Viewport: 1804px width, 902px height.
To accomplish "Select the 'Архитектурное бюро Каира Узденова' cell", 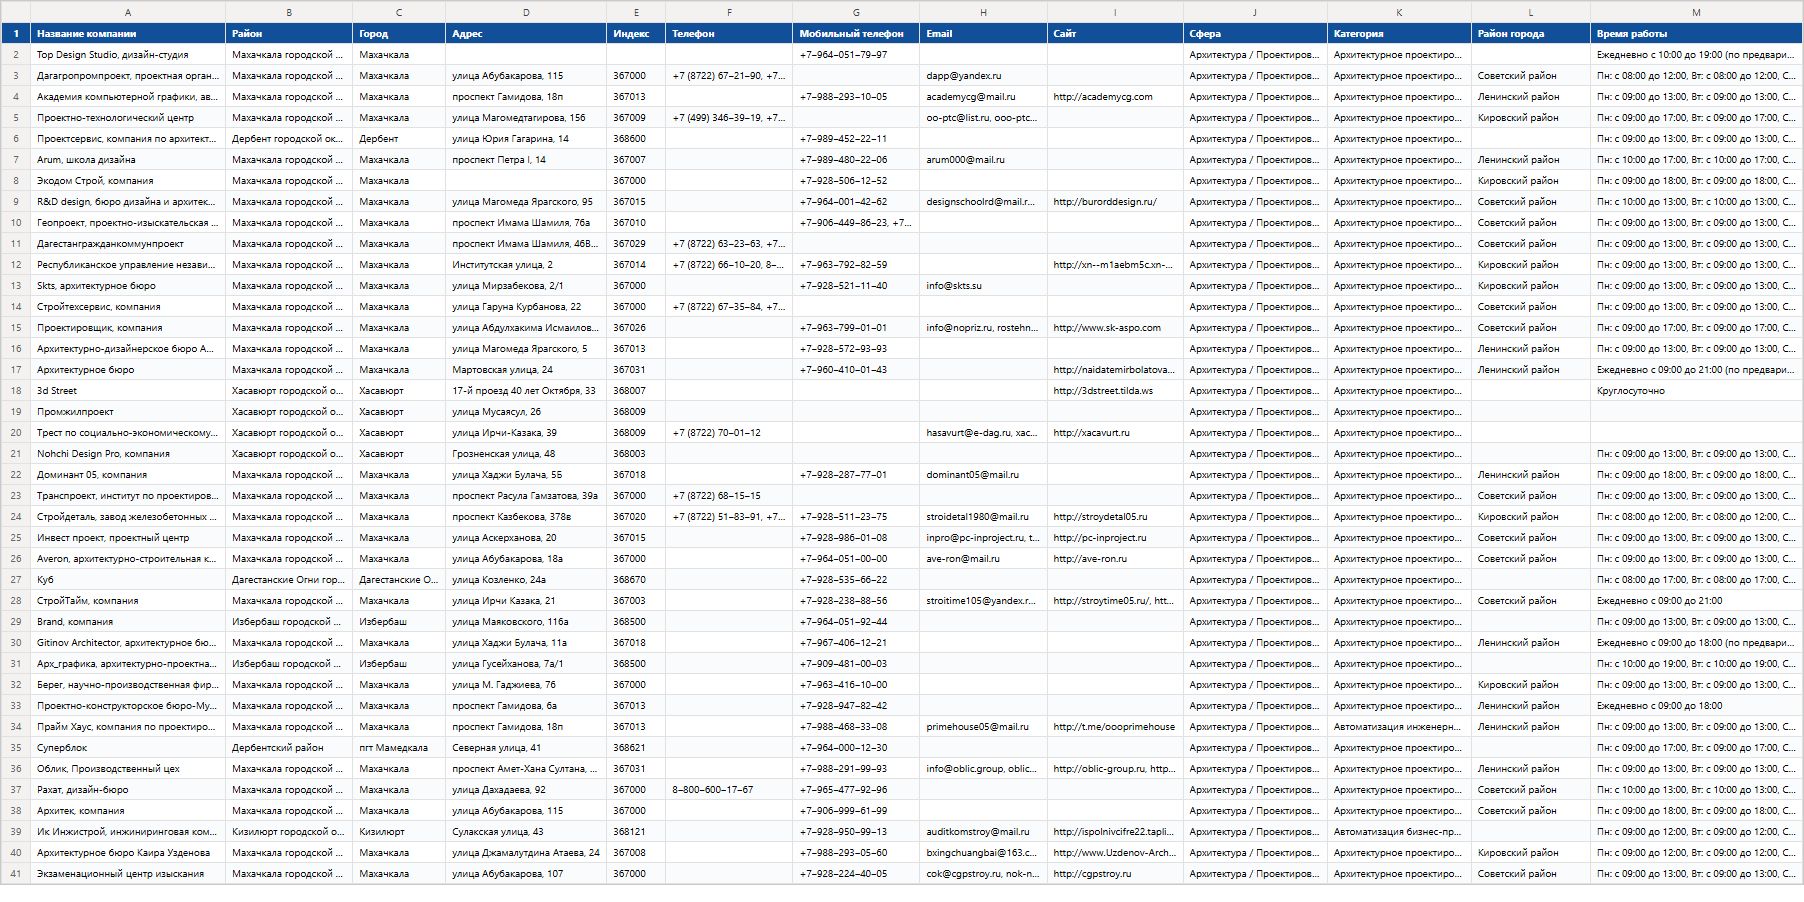I will click(x=128, y=853).
